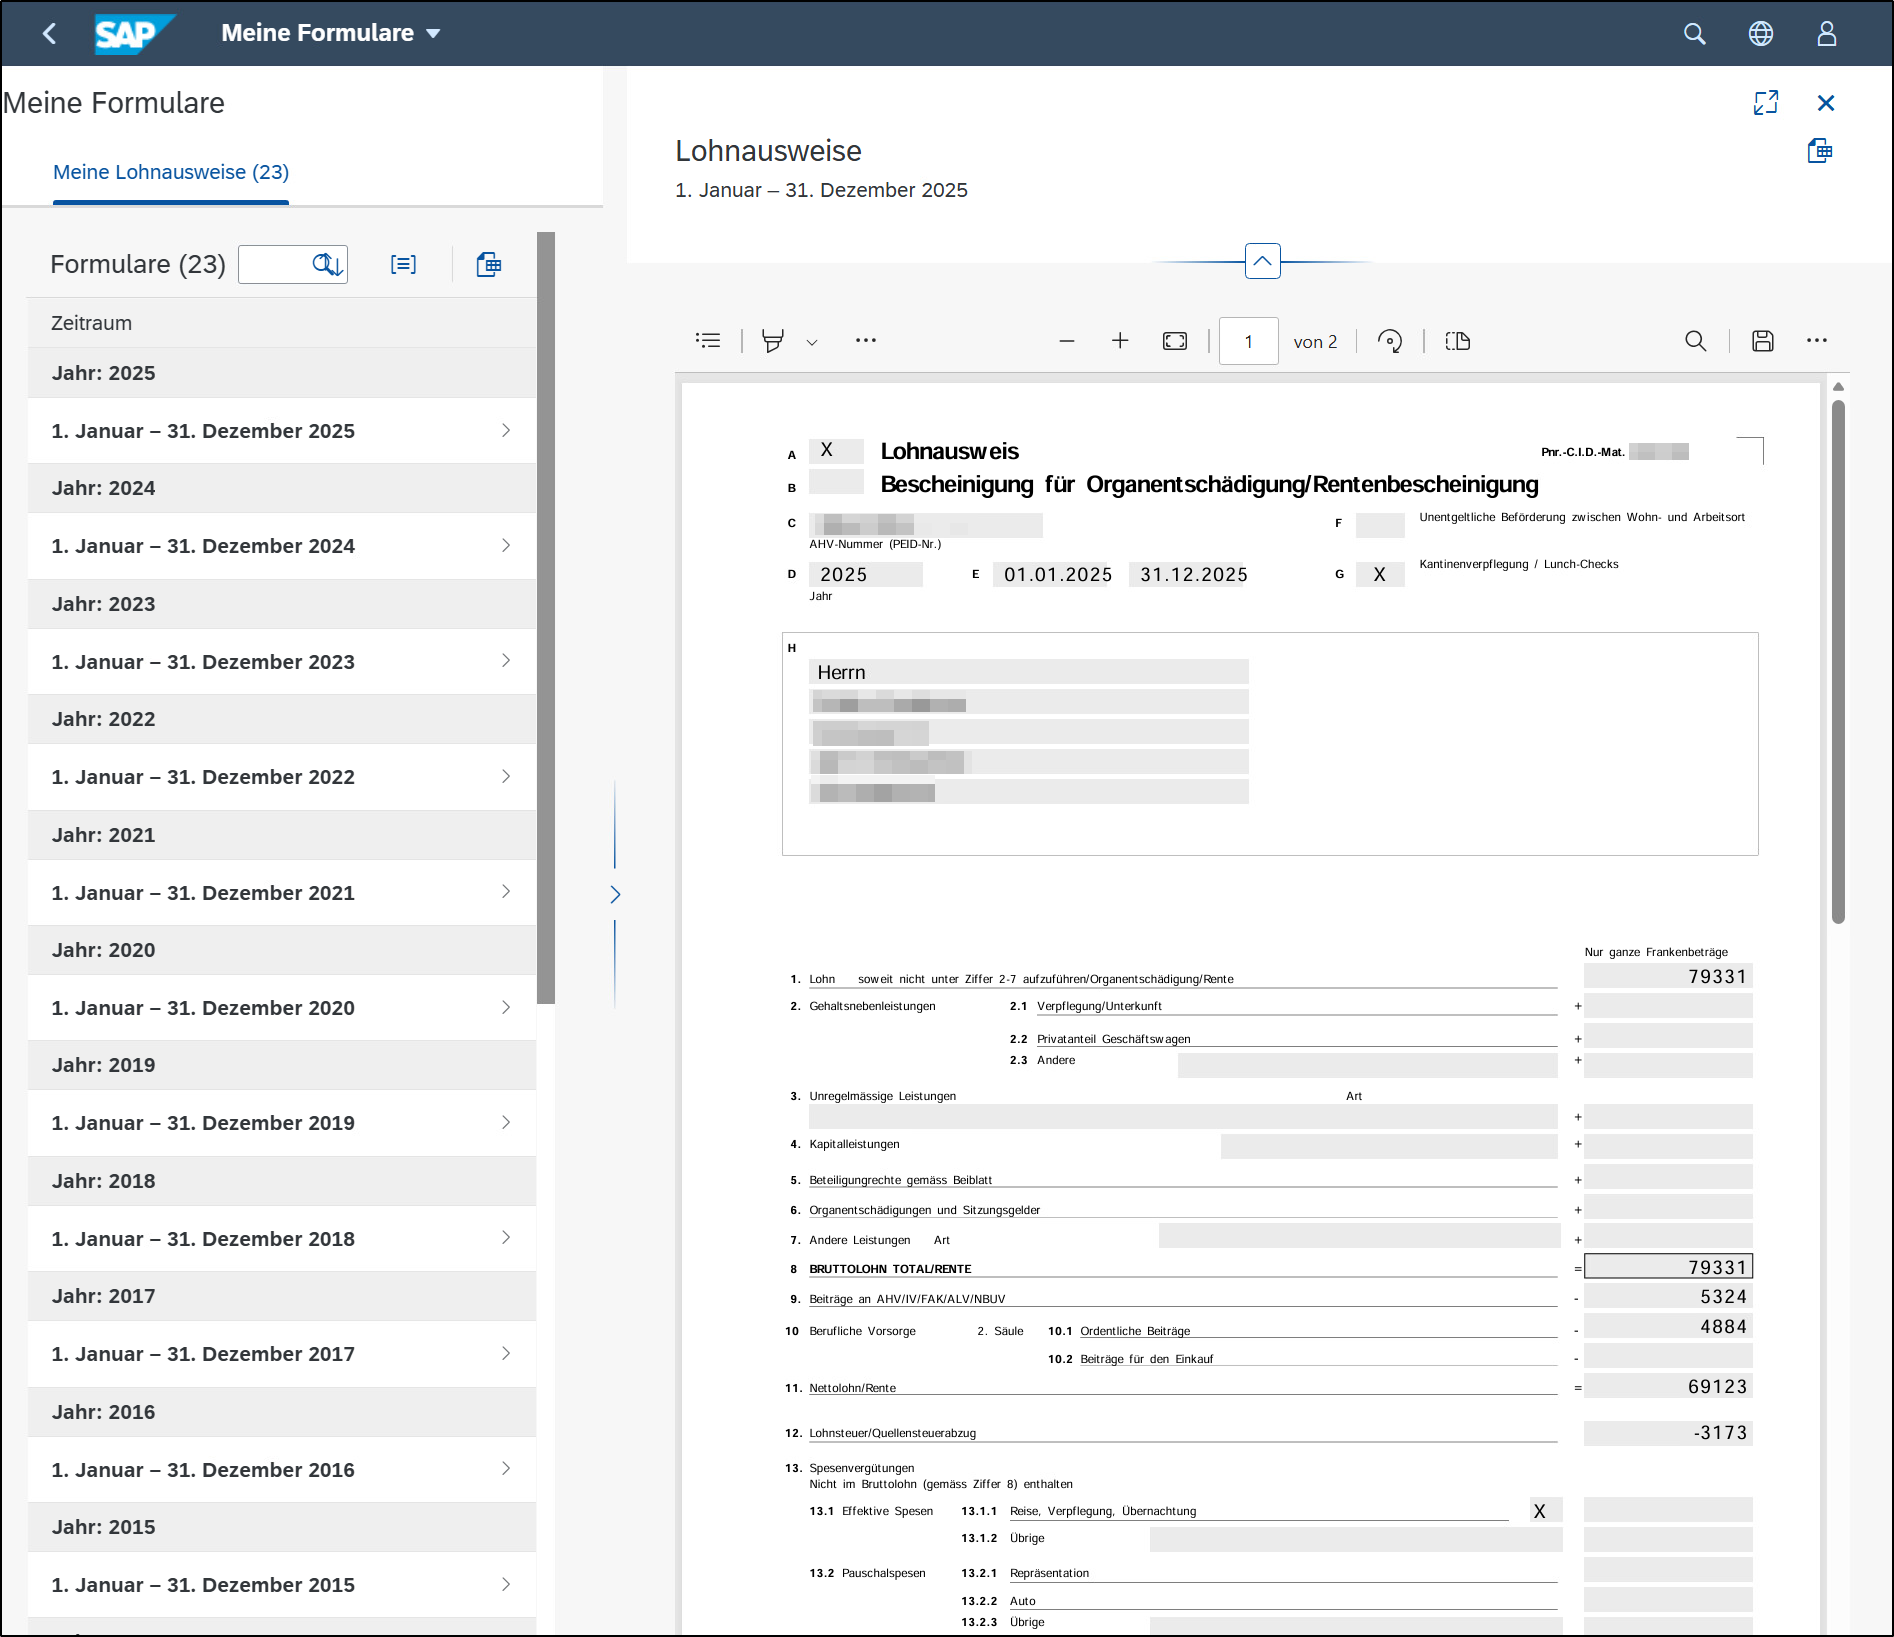Zoom out the PDF document

[x=1067, y=341]
